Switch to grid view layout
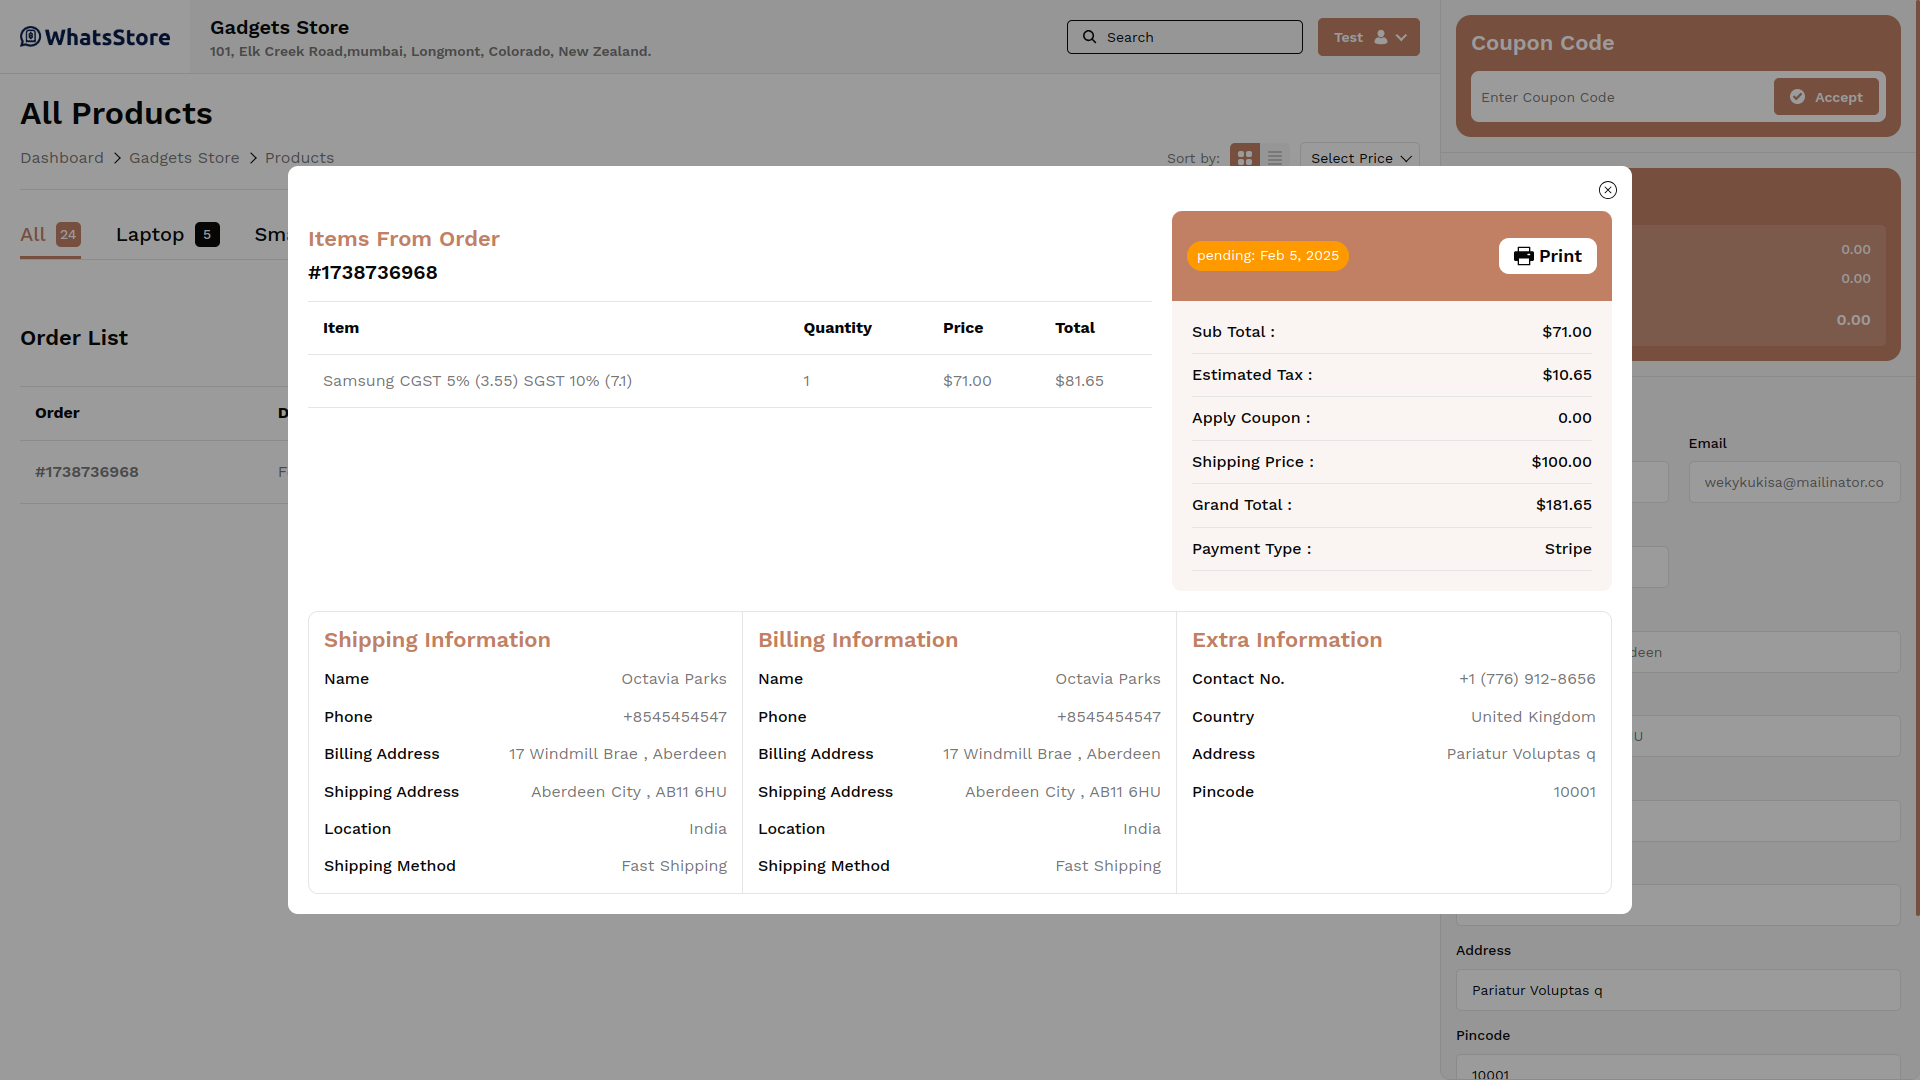The width and height of the screenshot is (1920, 1080). click(1244, 158)
